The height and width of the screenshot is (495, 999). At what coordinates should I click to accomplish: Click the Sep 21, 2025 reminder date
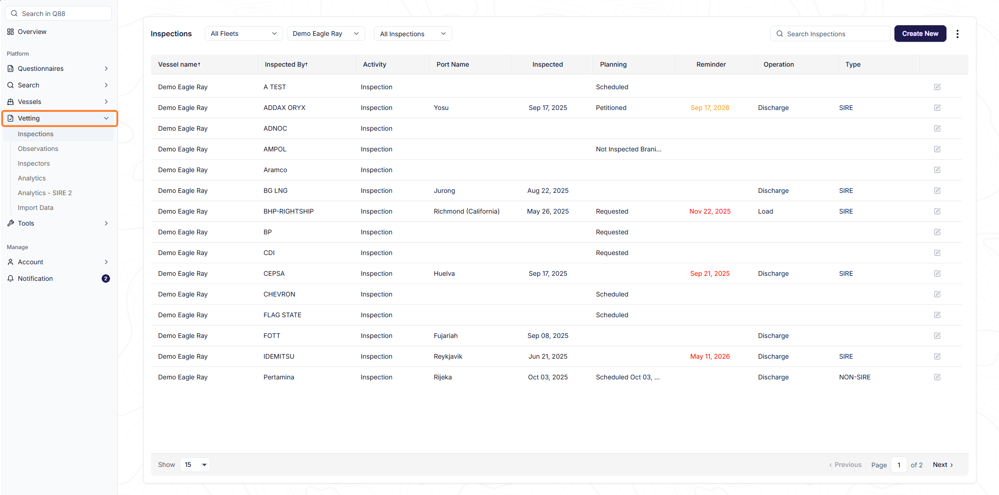pos(710,273)
